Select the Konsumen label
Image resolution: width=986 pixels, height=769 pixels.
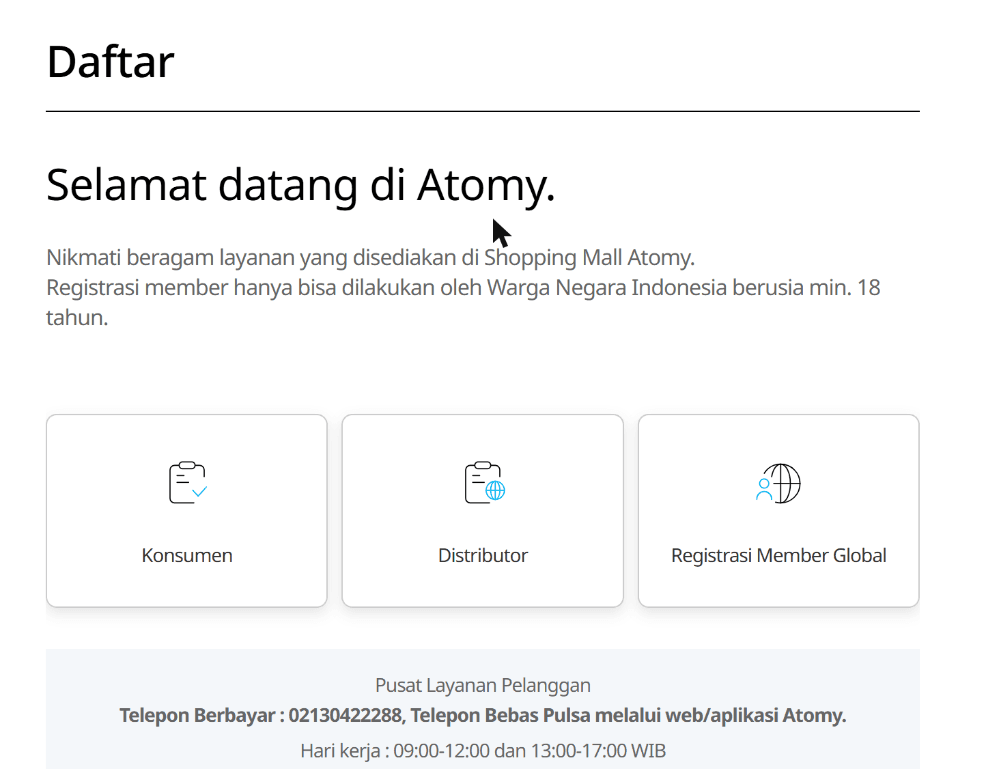187,555
